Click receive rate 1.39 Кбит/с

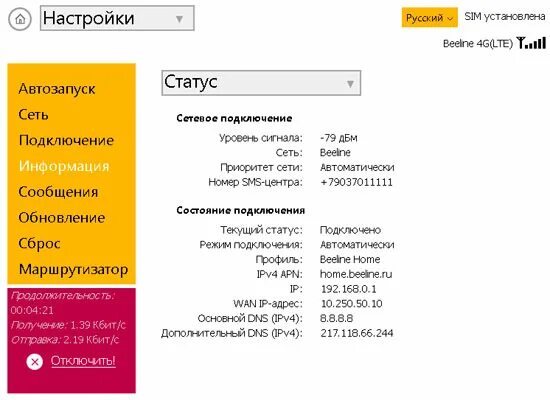tap(98, 325)
